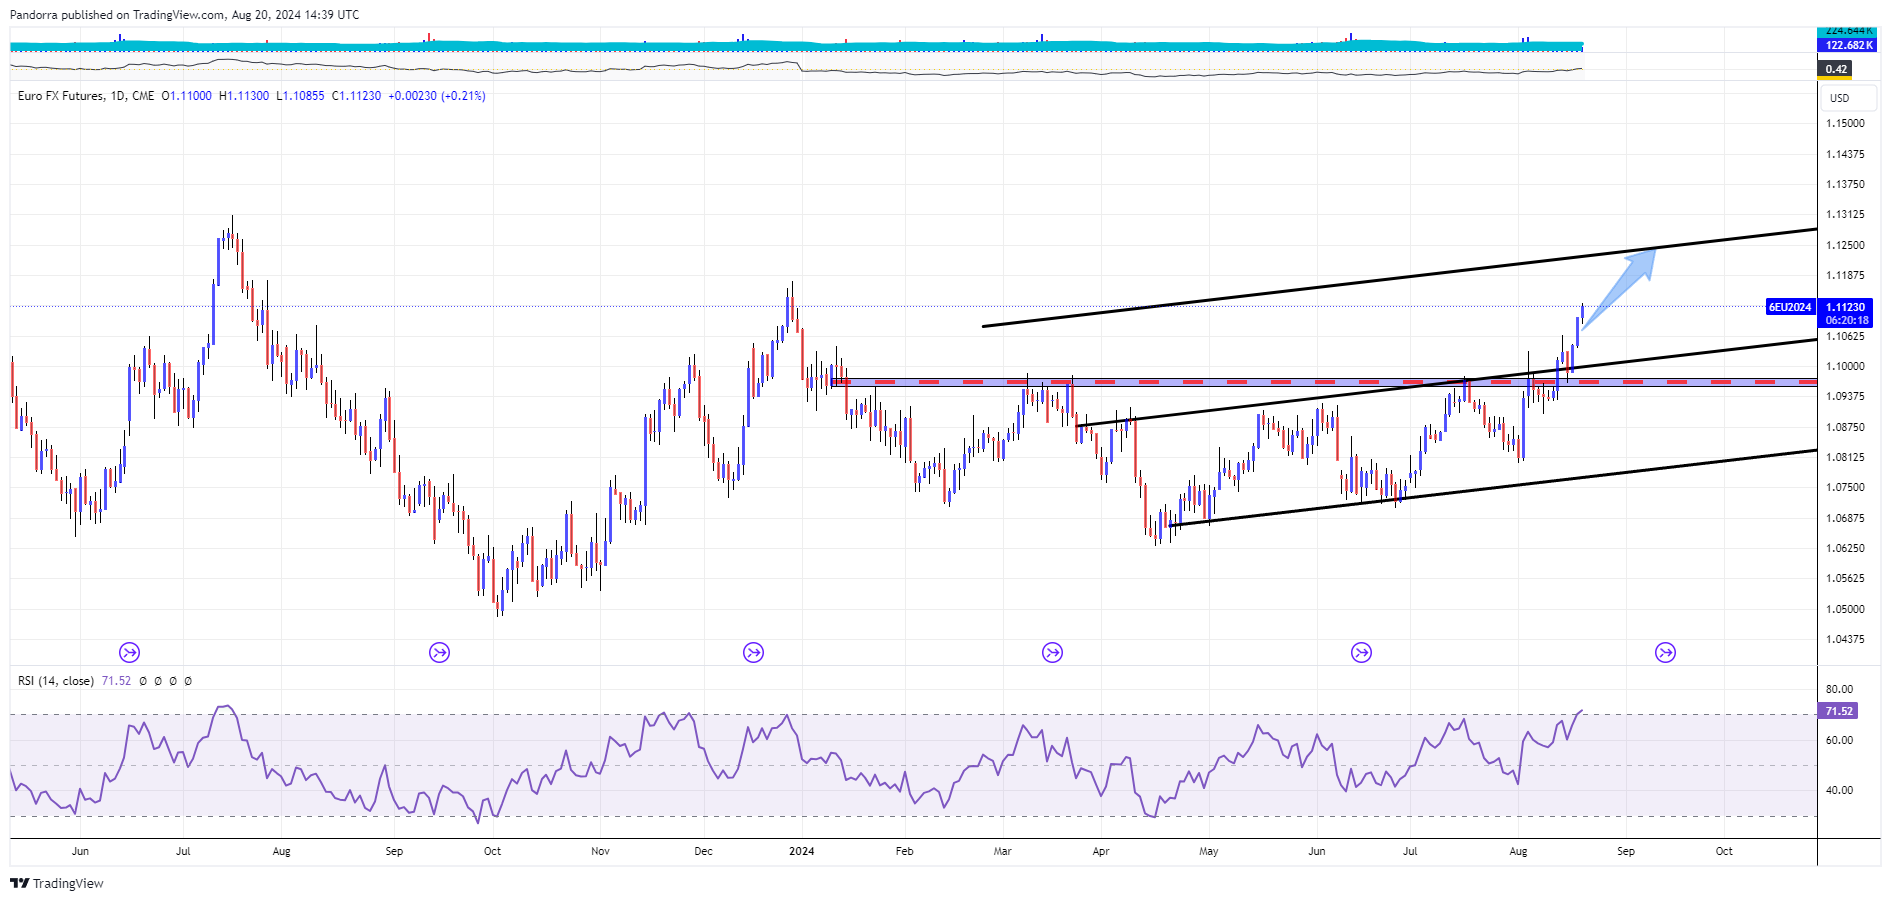Click the rollover marker above mid-September 2023
1891x901 pixels.
pos(440,653)
